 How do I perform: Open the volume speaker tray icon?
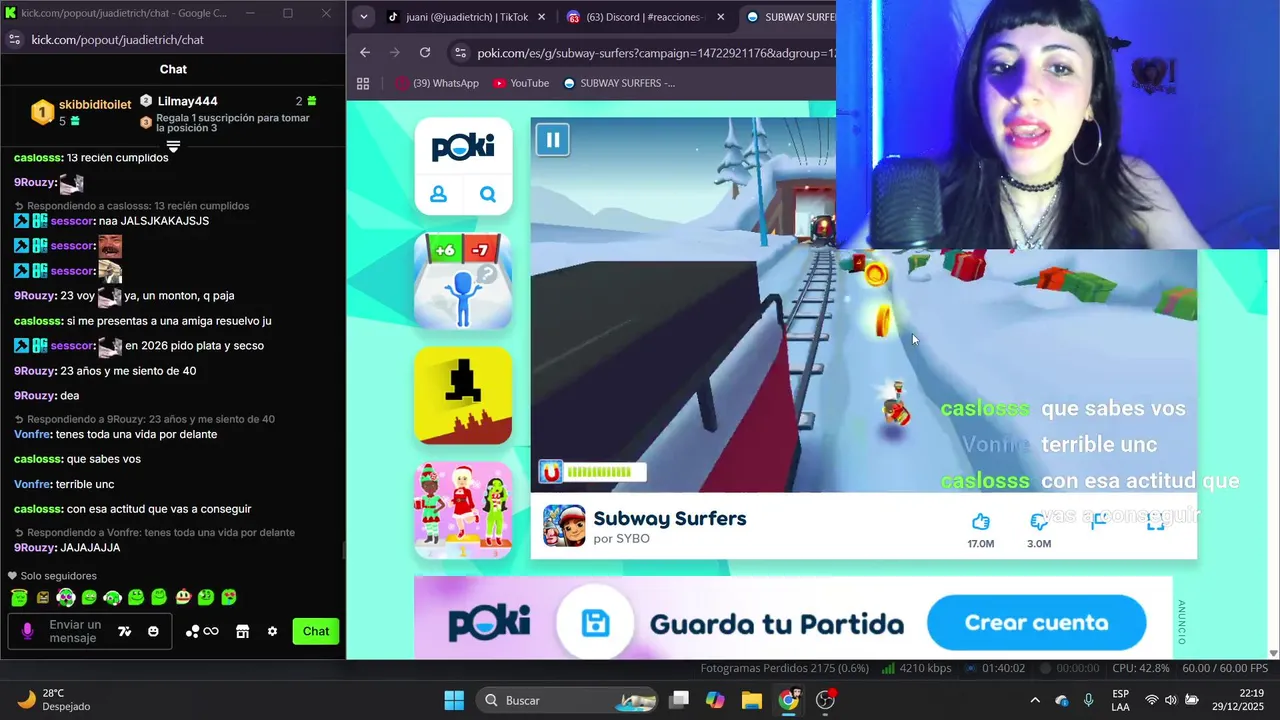(x=1171, y=700)
